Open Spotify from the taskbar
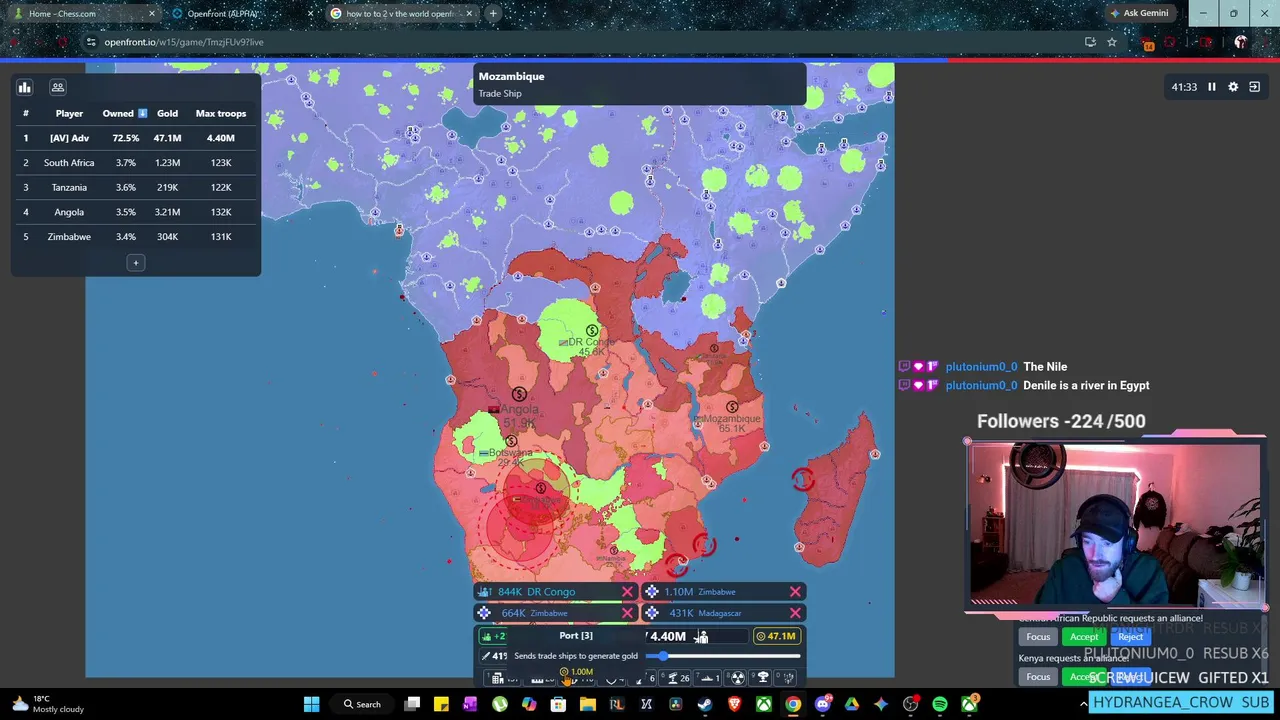 point(939,705)
